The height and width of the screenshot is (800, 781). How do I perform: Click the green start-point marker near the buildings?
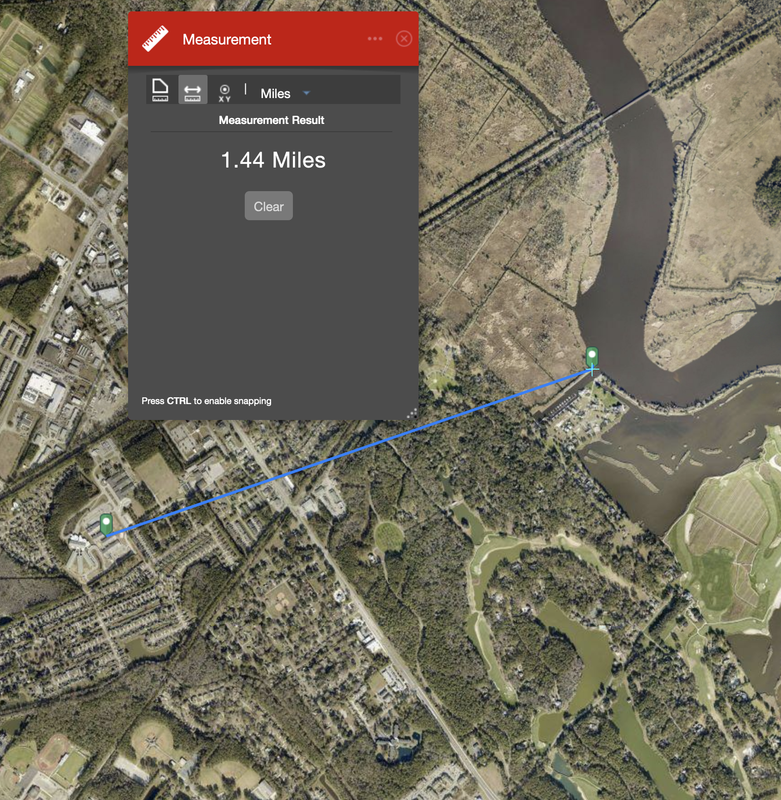coord(106,524)
